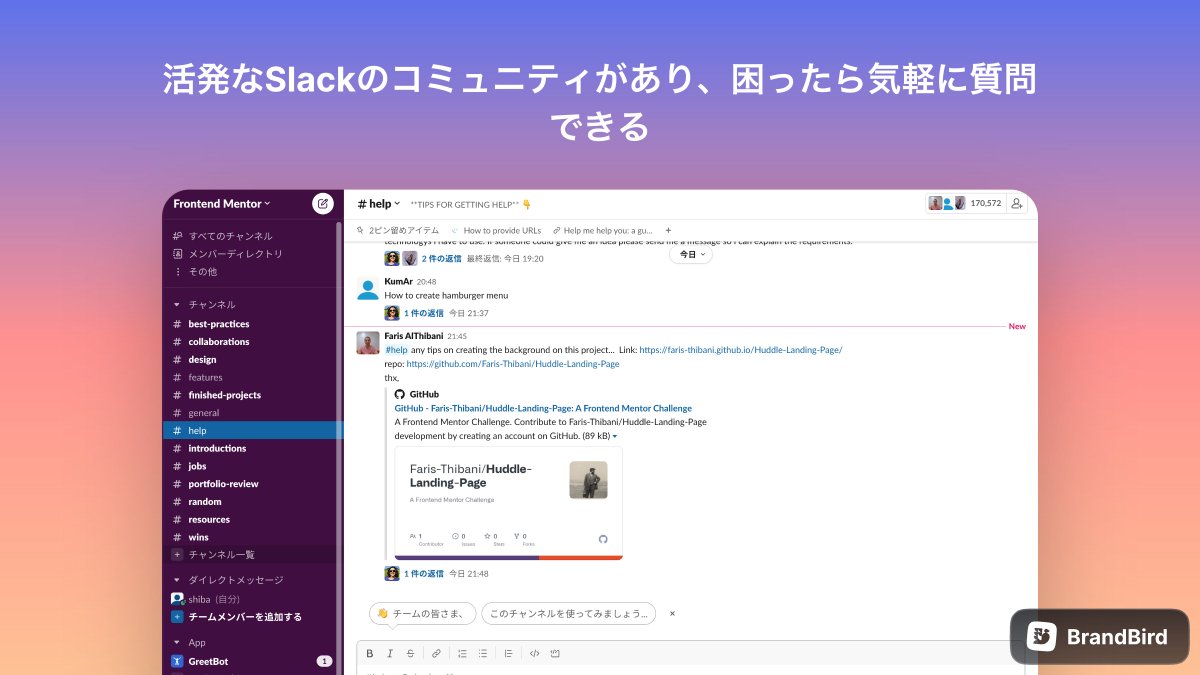
Task: Dismiss the message suggestions with the X
Action: 672,613
